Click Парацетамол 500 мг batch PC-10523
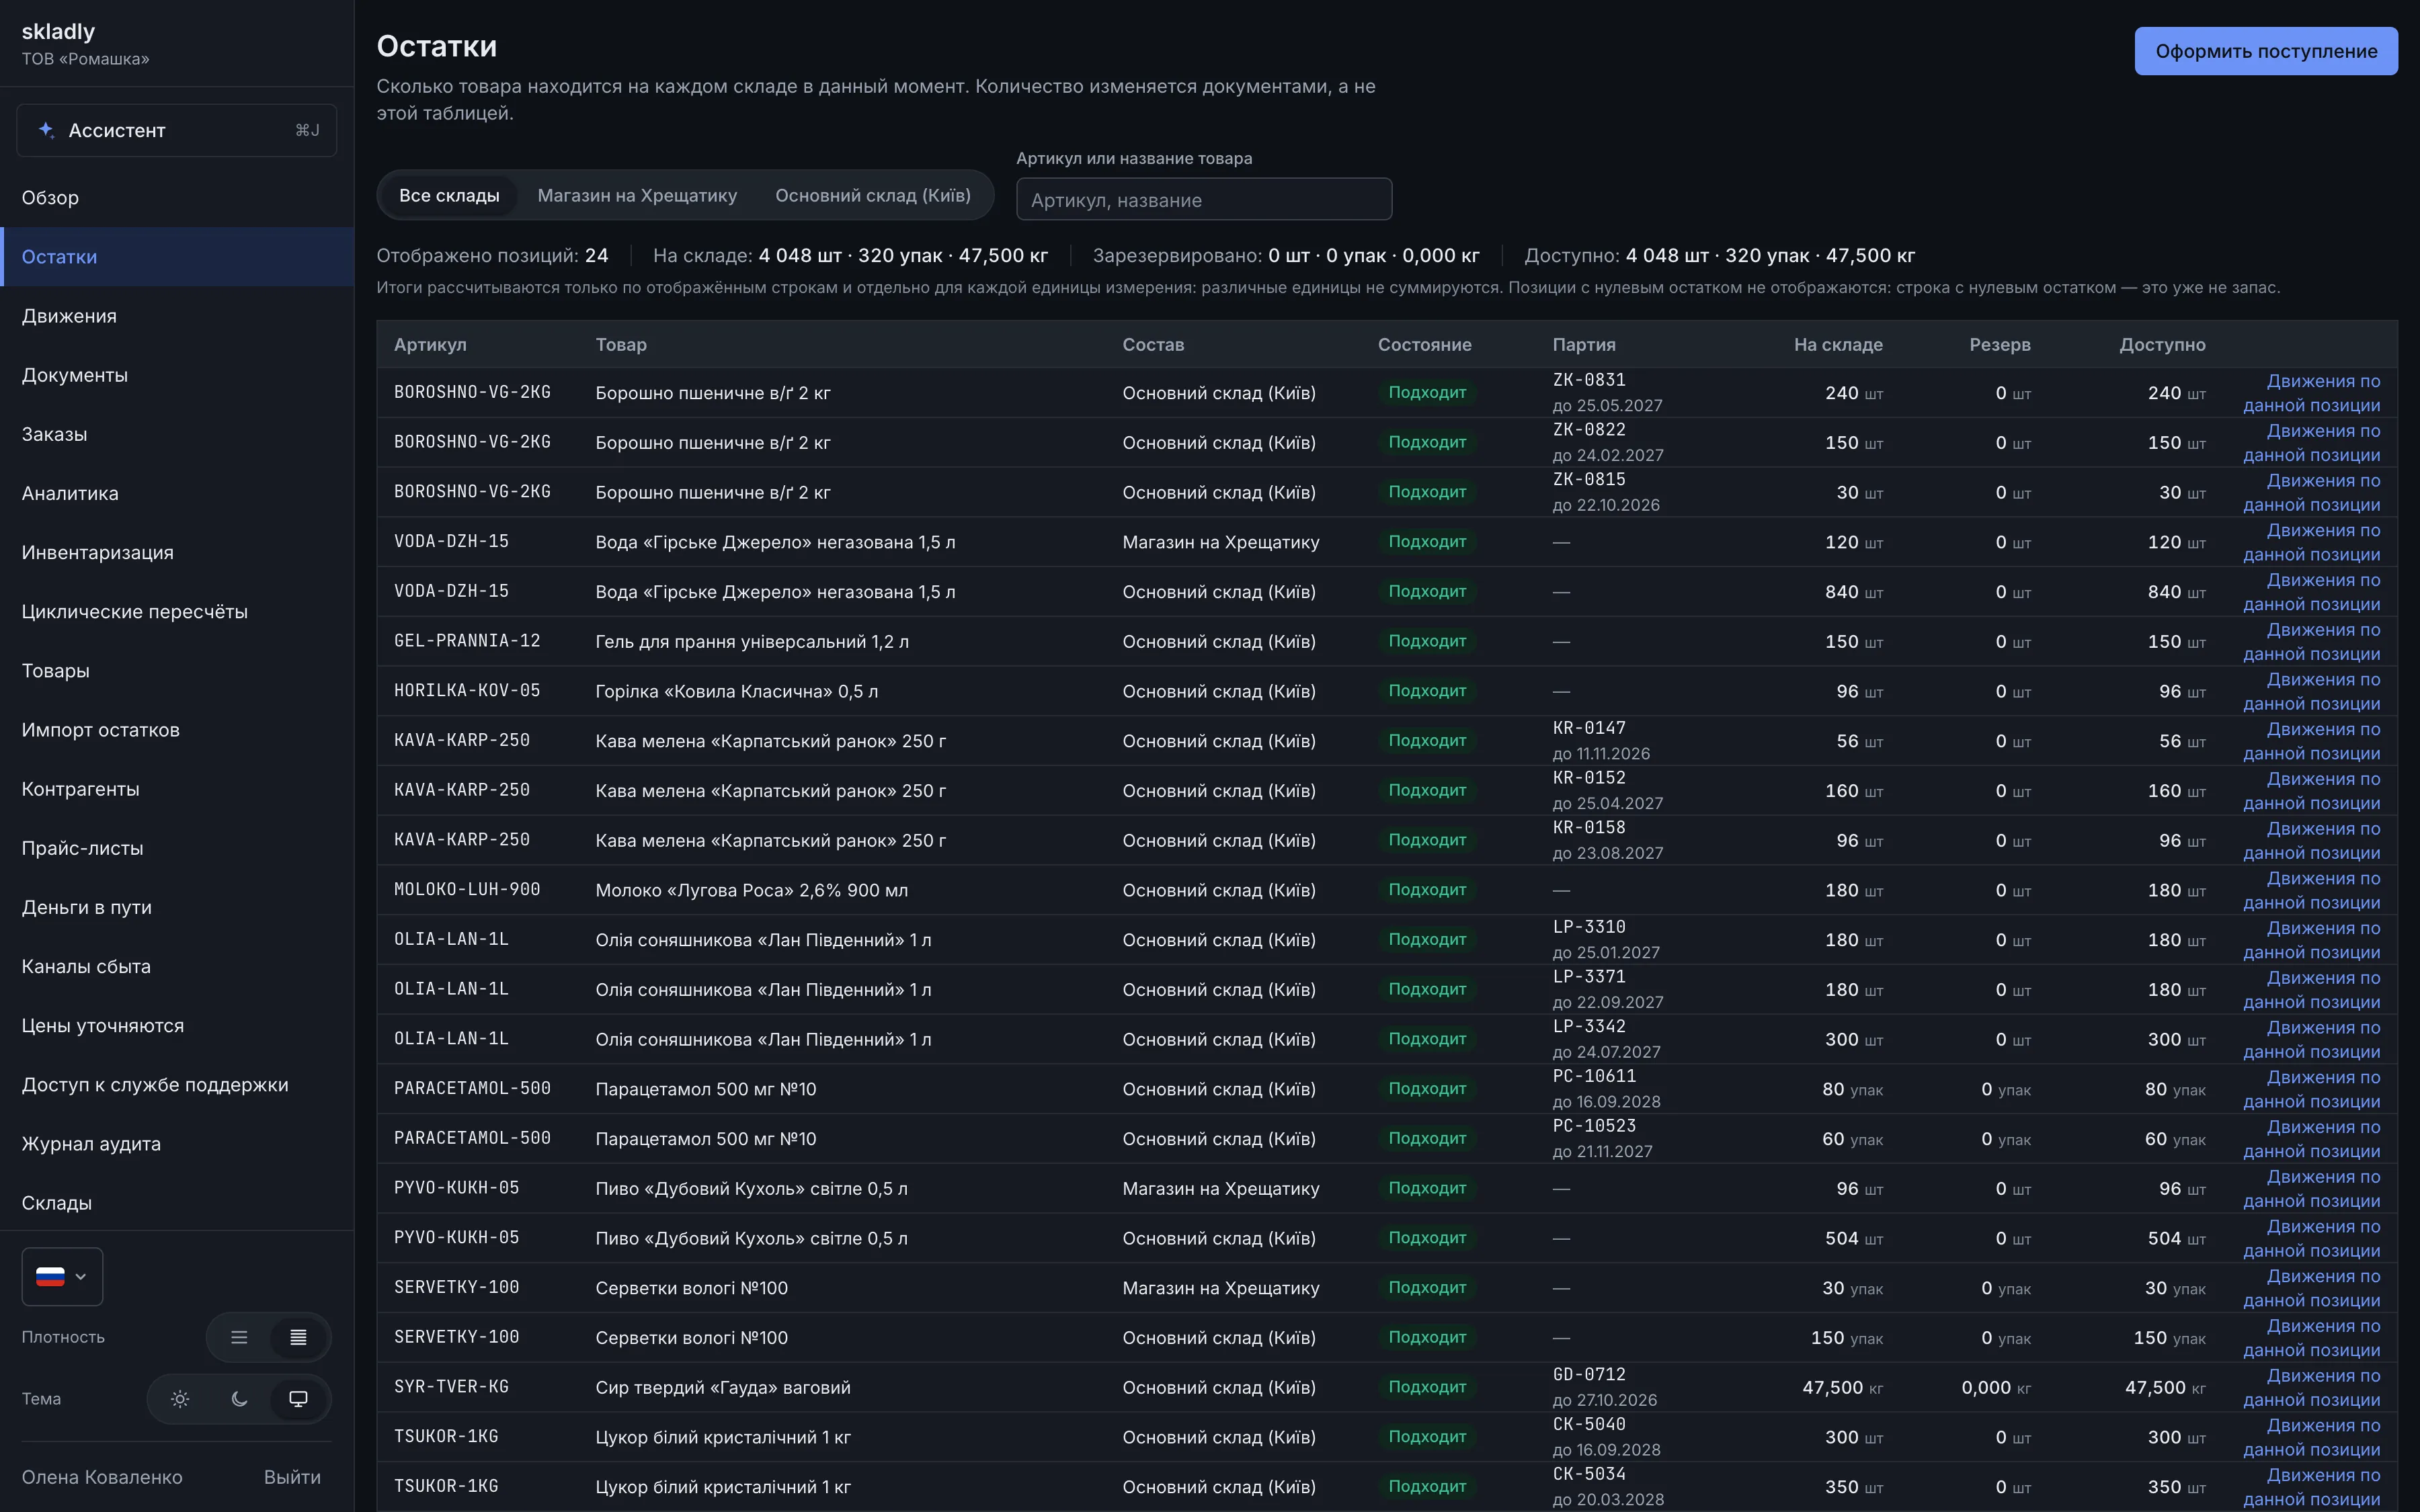The height and width of the screenshot is (1512, 2420). (1594, 1126)
